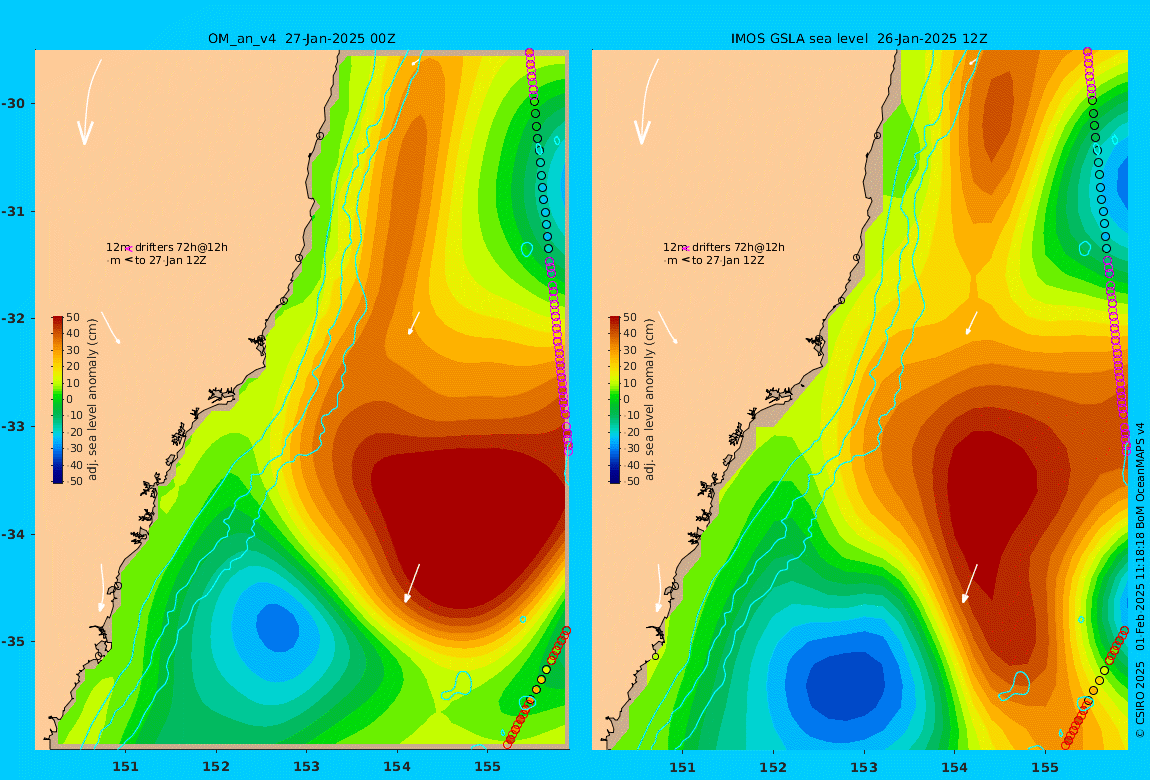Screen dimensions: 1150x780
Task: Click the 0 tick on left color bar
Action: coord(70,400)
